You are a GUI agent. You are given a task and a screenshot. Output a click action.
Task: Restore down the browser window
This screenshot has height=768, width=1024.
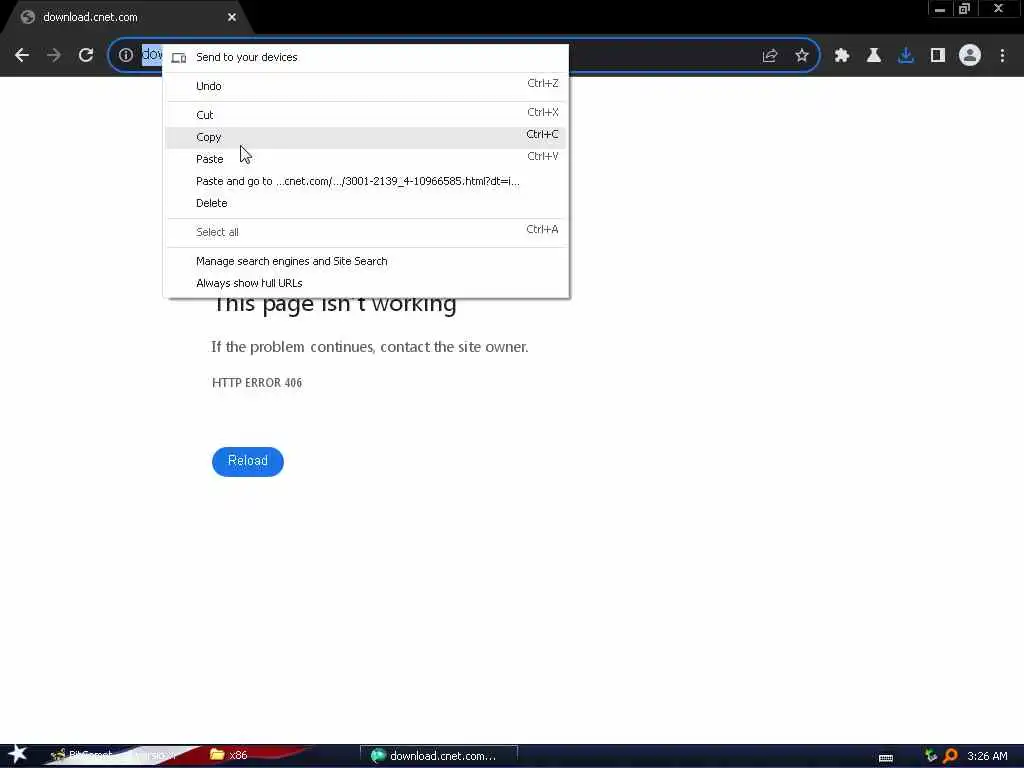coord(964,9)
